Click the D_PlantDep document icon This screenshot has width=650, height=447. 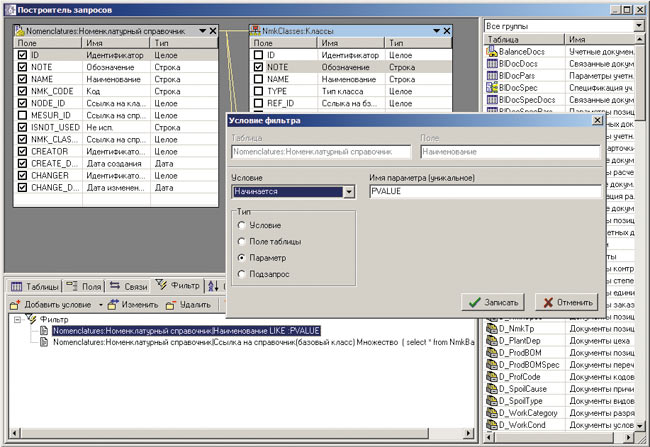point(491,340)
